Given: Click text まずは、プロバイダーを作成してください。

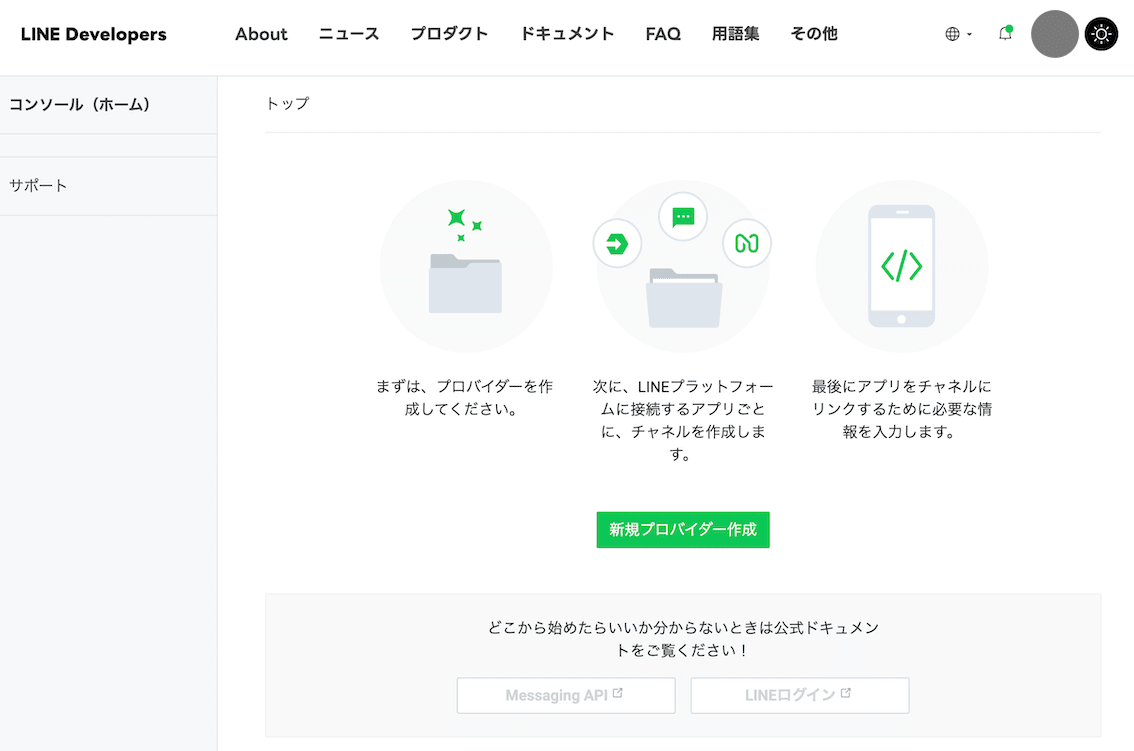Looking at the screenshot, I should pos(464,397).
